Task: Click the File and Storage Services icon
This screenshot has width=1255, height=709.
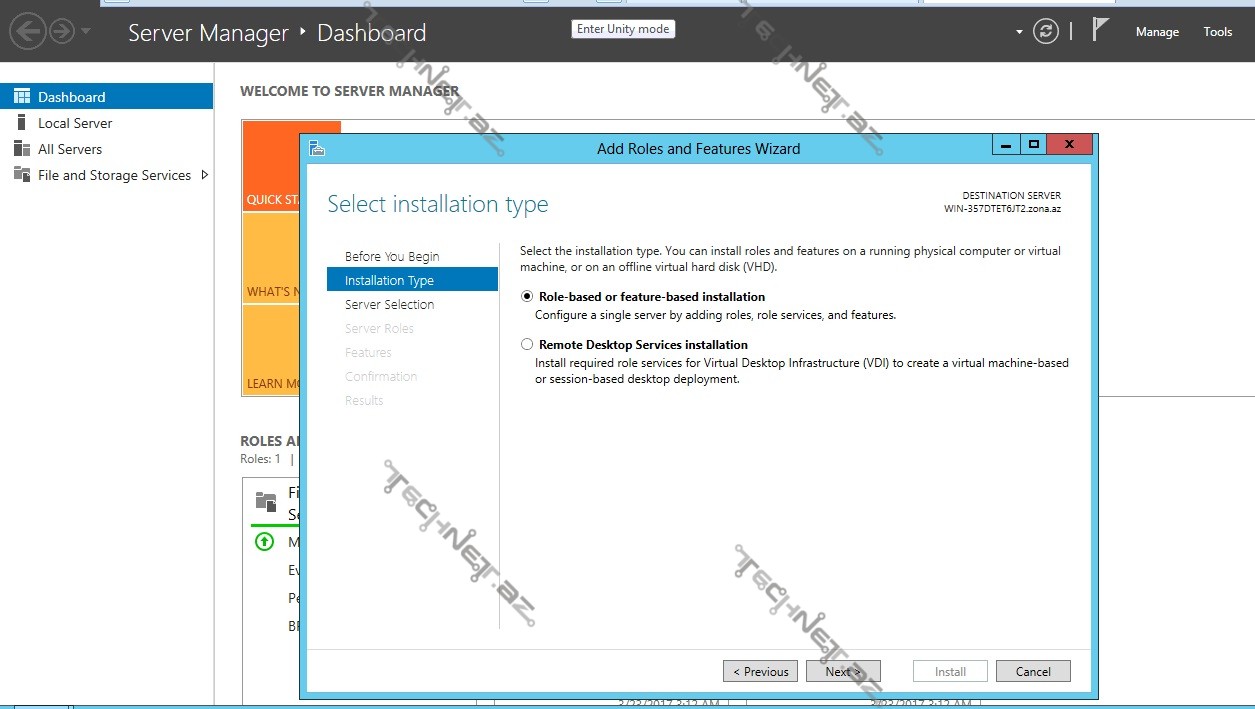Action: click(22, 175)
